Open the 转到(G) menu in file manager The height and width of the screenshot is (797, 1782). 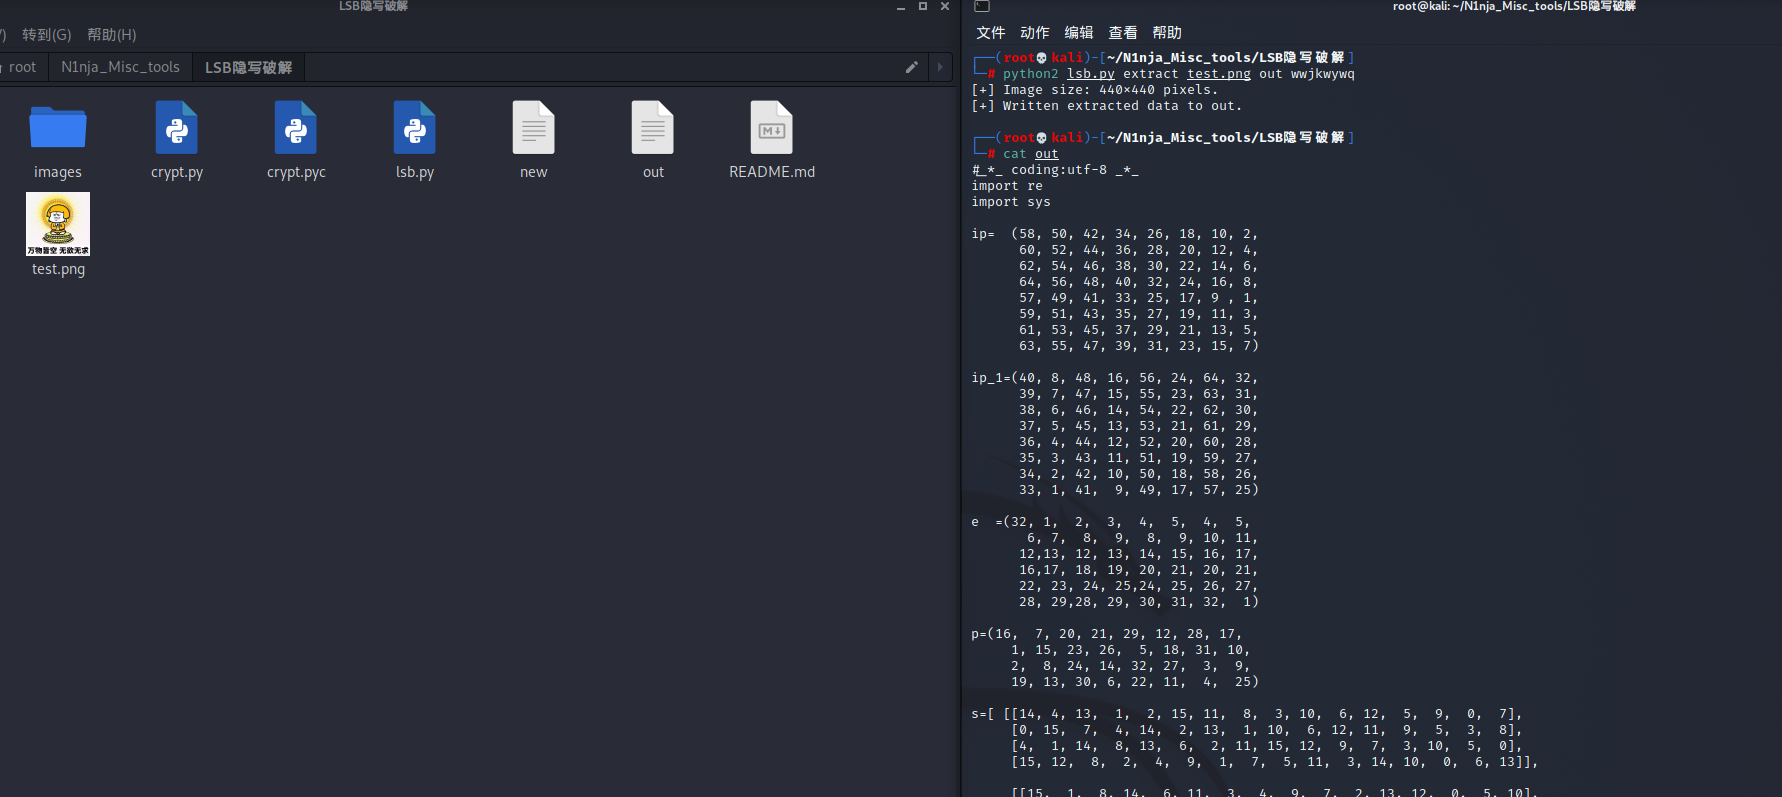coord(47,35)
